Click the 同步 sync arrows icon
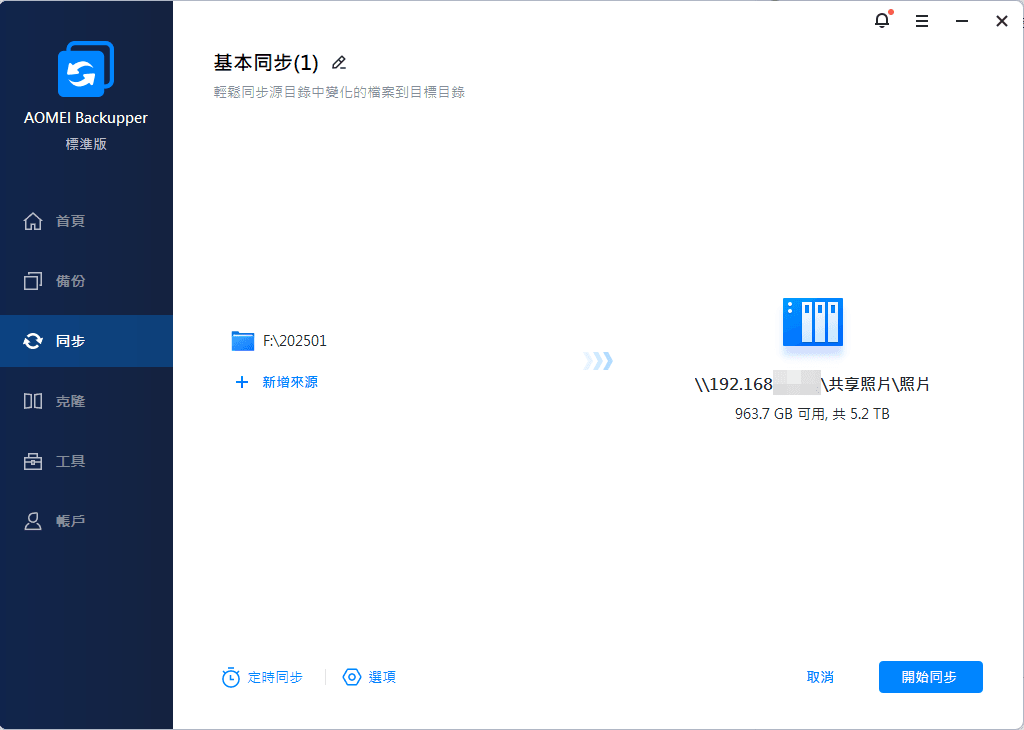 tap(33, 341)
